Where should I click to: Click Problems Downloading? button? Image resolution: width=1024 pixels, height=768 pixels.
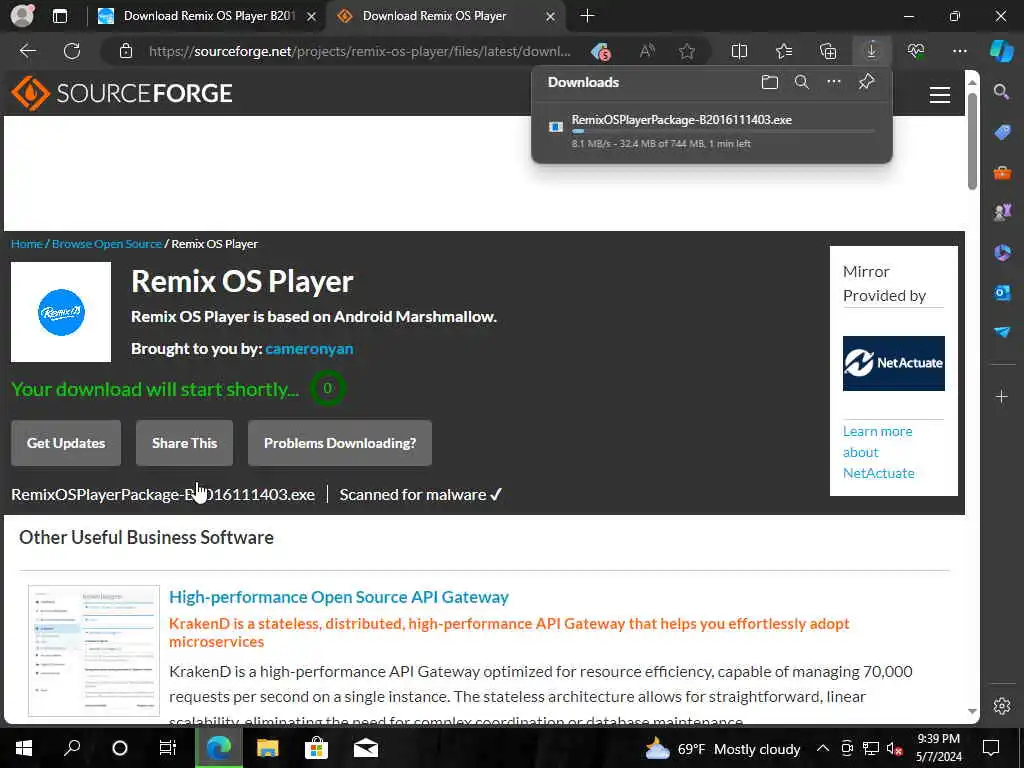340,443
